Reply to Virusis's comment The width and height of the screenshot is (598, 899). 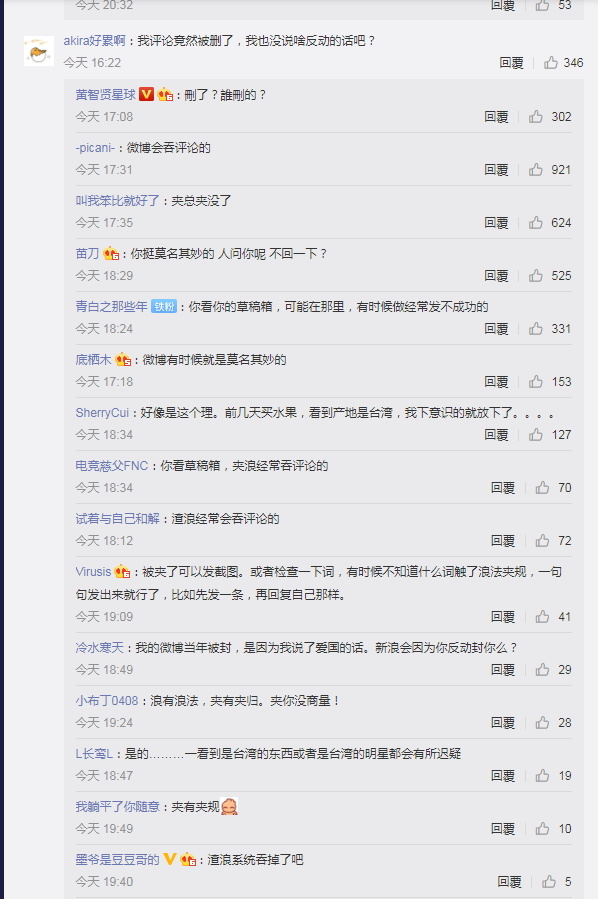point(503,617)
